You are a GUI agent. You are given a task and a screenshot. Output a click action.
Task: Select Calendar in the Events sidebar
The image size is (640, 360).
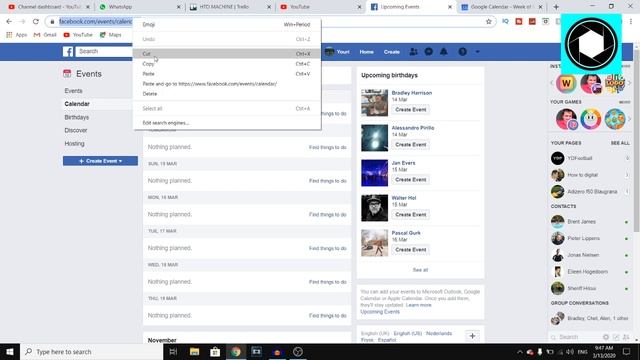pyautogui.click(x=77, y=104)
